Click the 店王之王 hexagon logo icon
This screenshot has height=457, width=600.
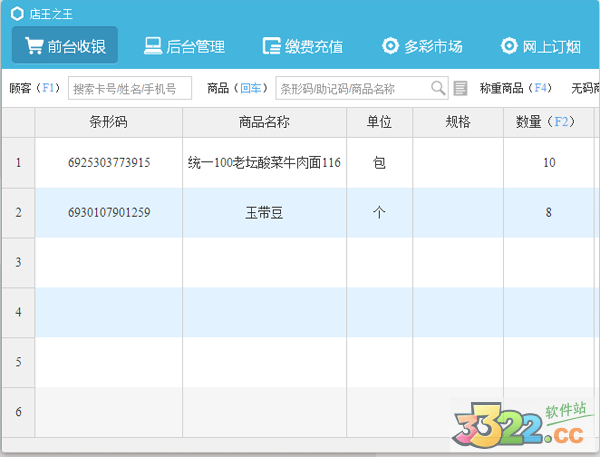click(x=17, y=14)
